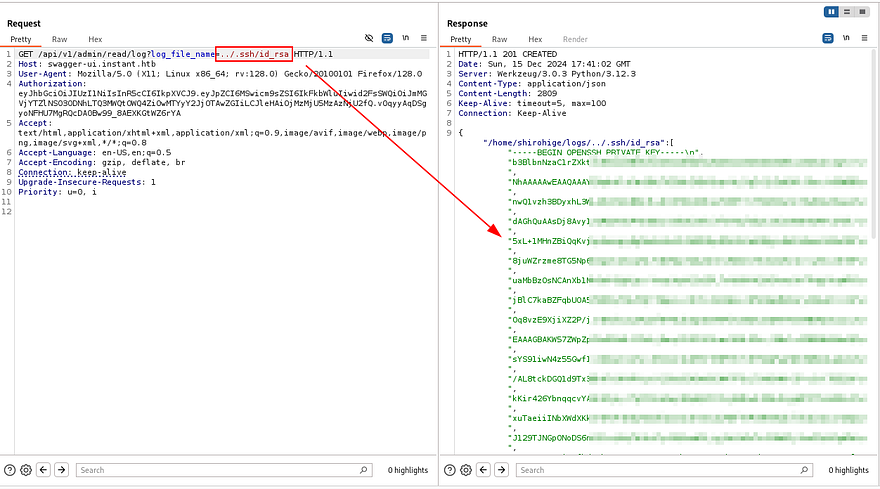
Task: Open Response search settings gear
Action: 466,470
